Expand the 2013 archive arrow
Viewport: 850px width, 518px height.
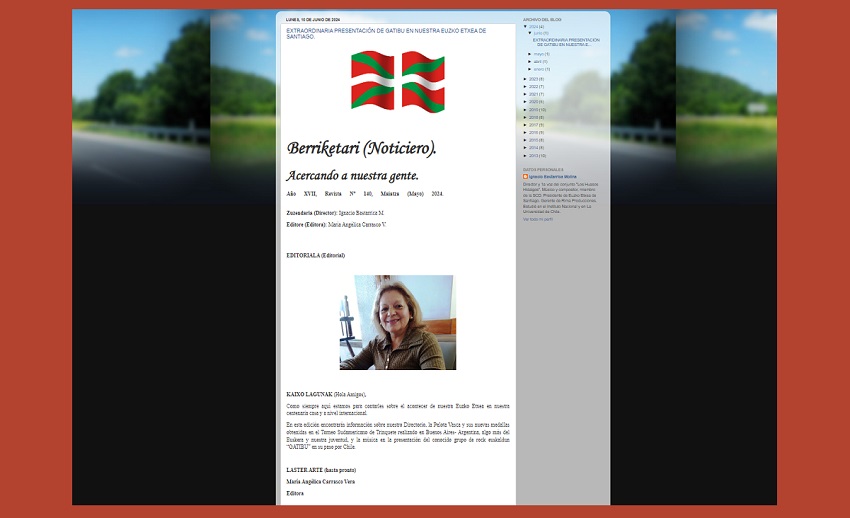525,156
